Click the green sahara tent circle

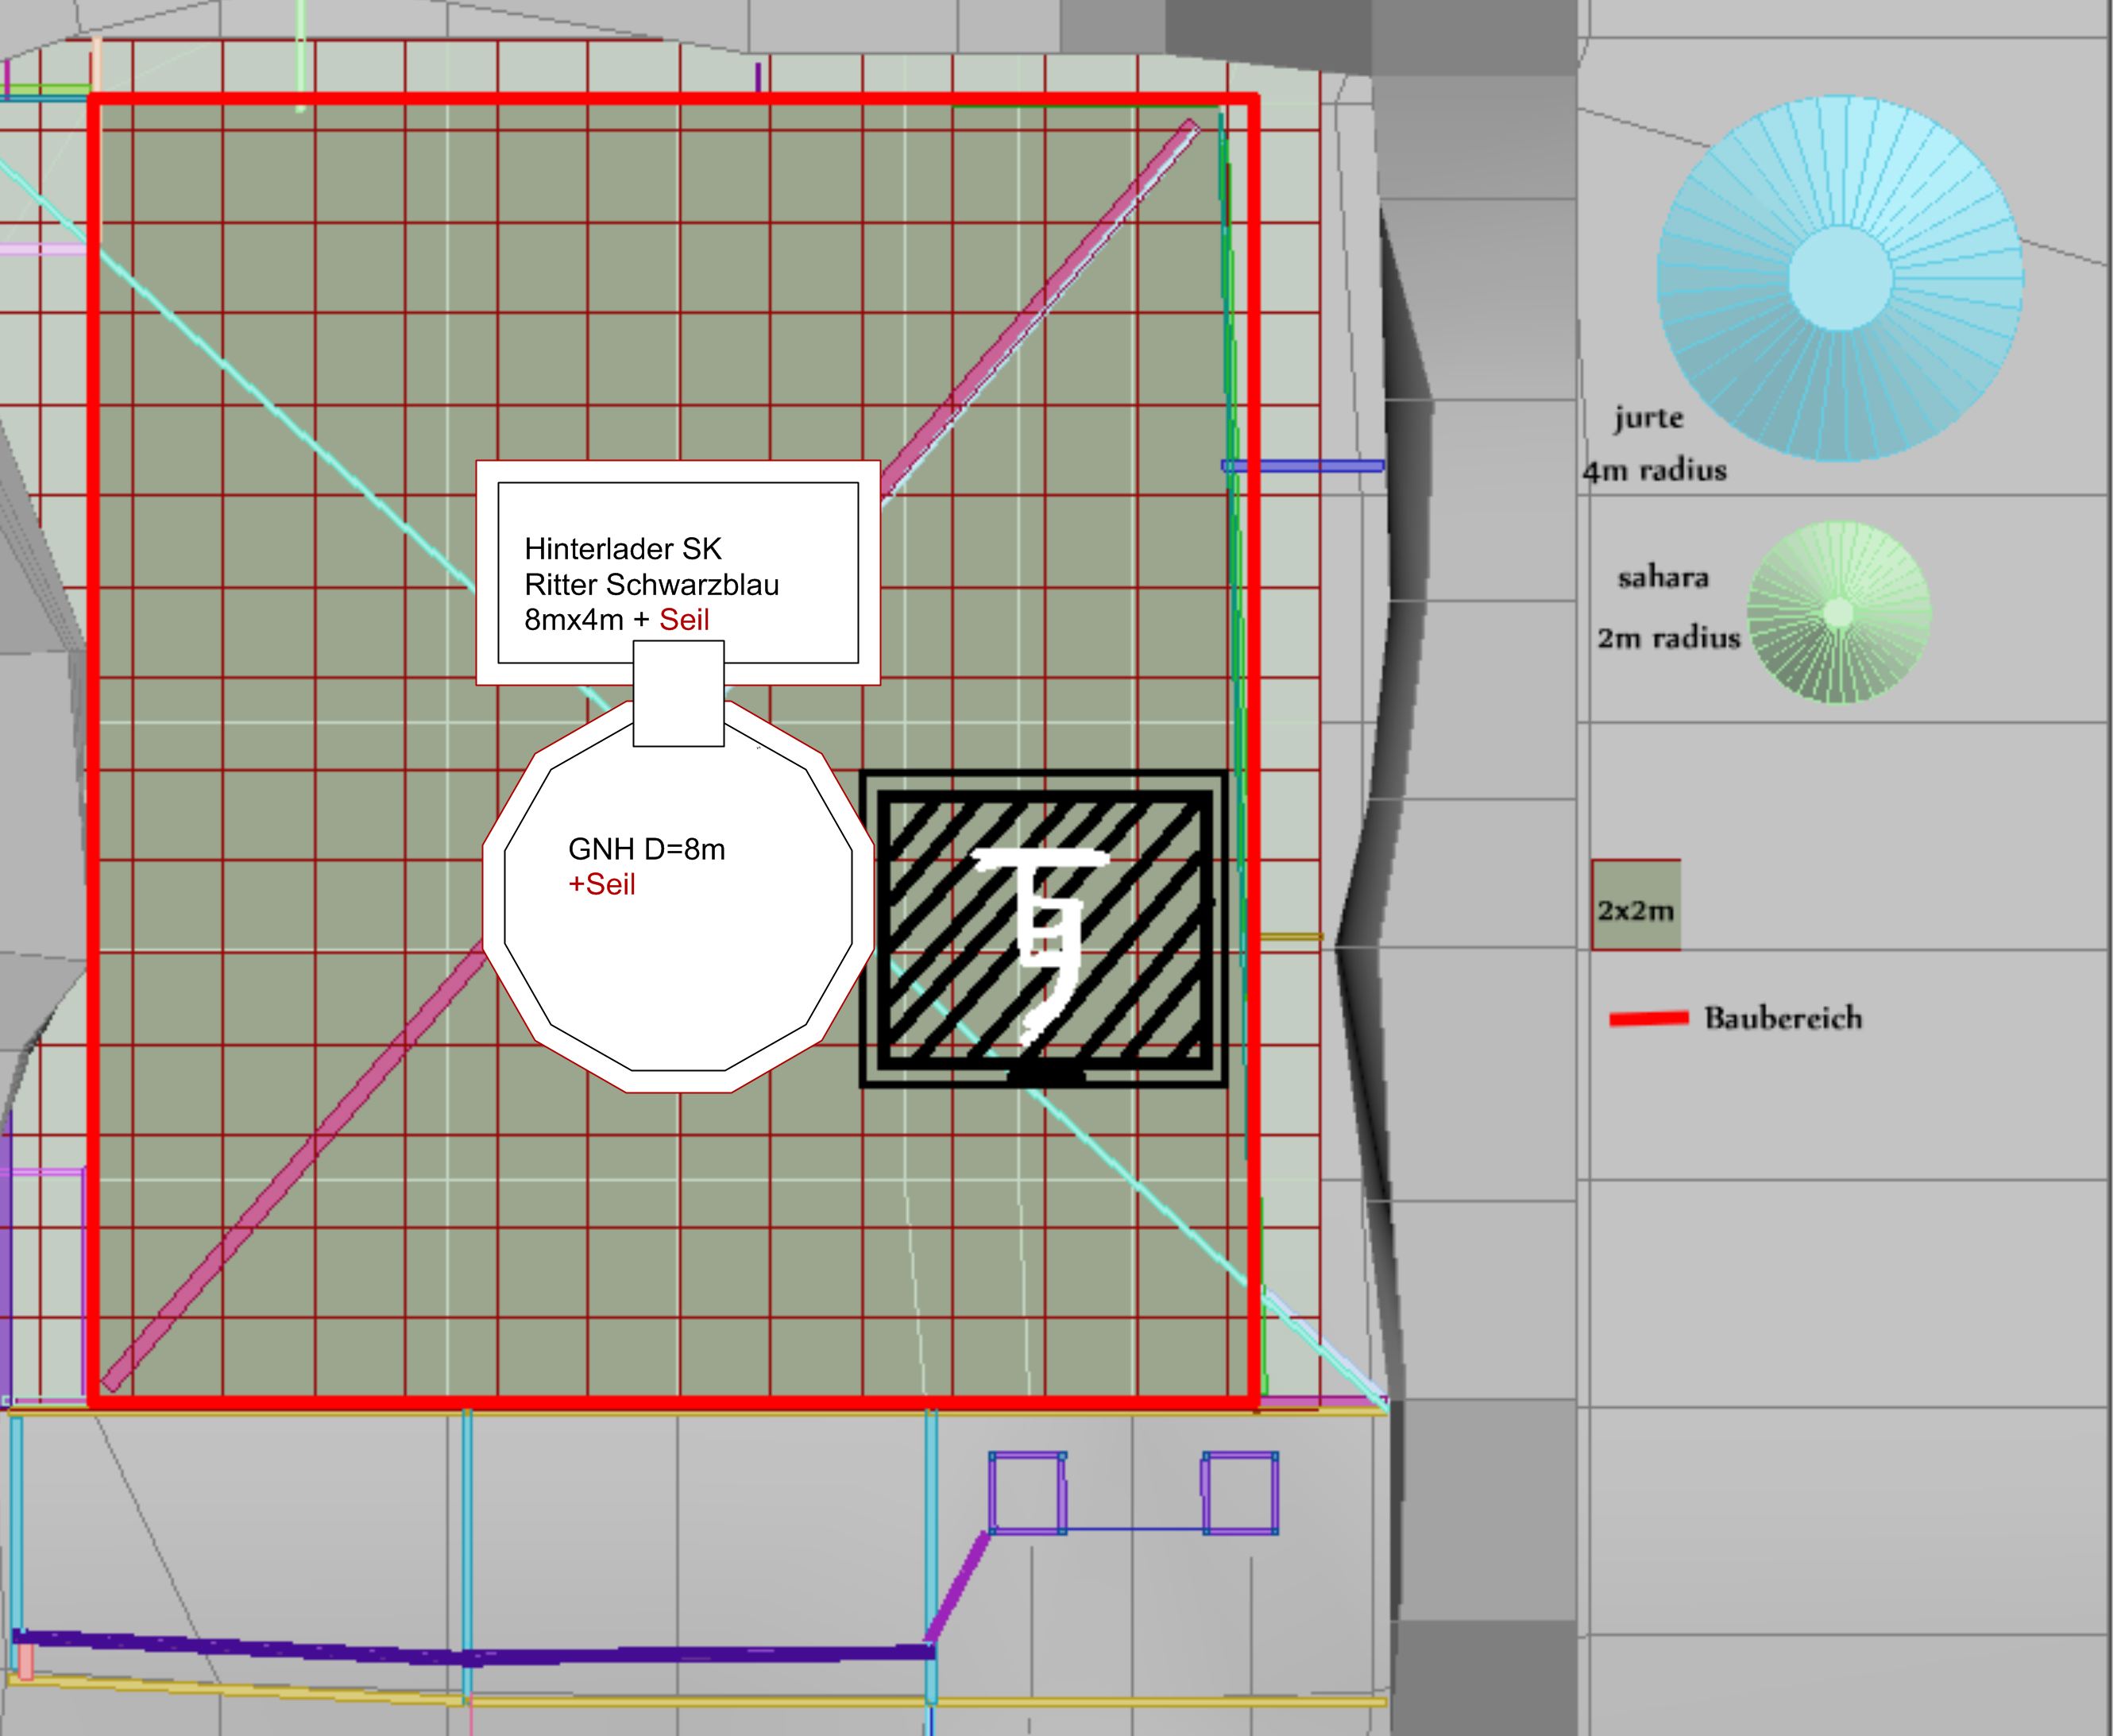pyautogui.click(x=1838, y=612)
